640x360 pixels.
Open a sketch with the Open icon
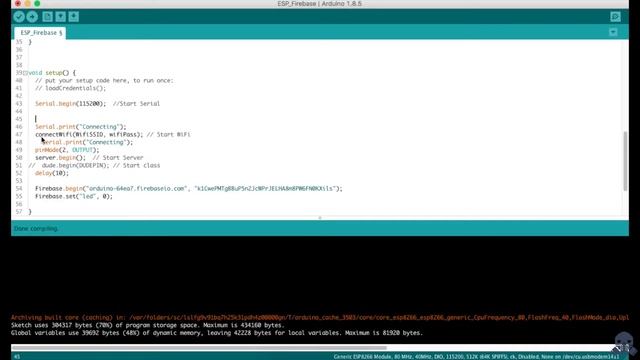pyautogui.click(x=60, y=17)
